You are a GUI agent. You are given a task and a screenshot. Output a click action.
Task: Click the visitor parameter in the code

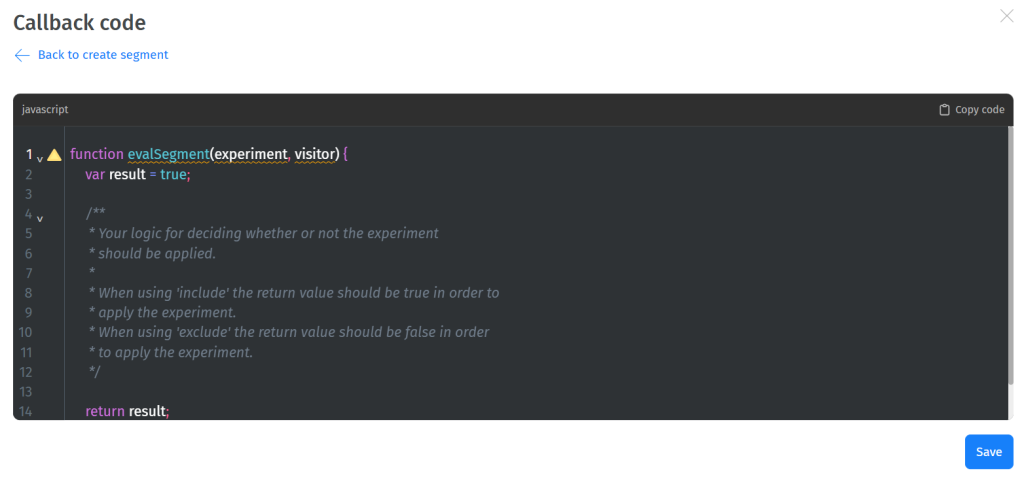tap(317, 155)
